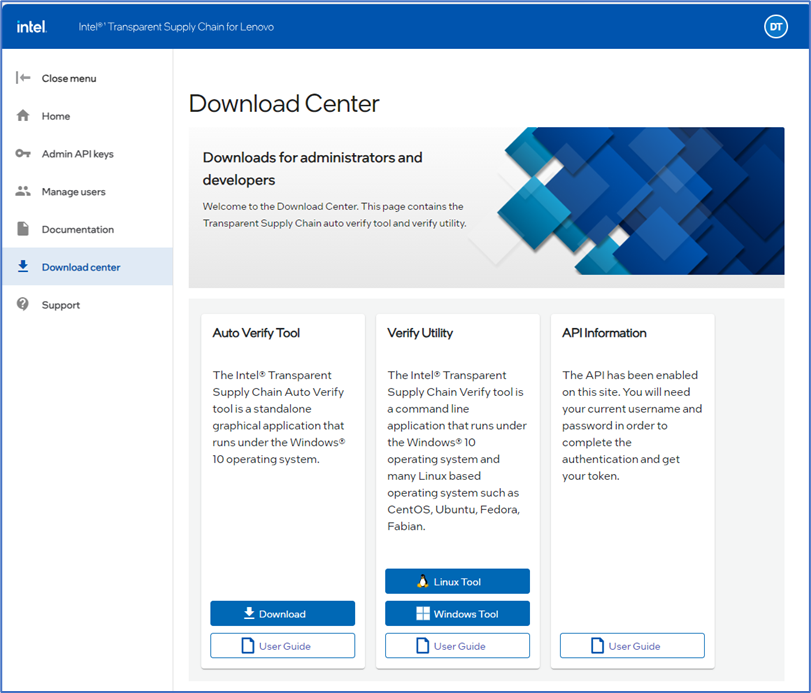Click the blue diamond banner image

coord(640,201)
